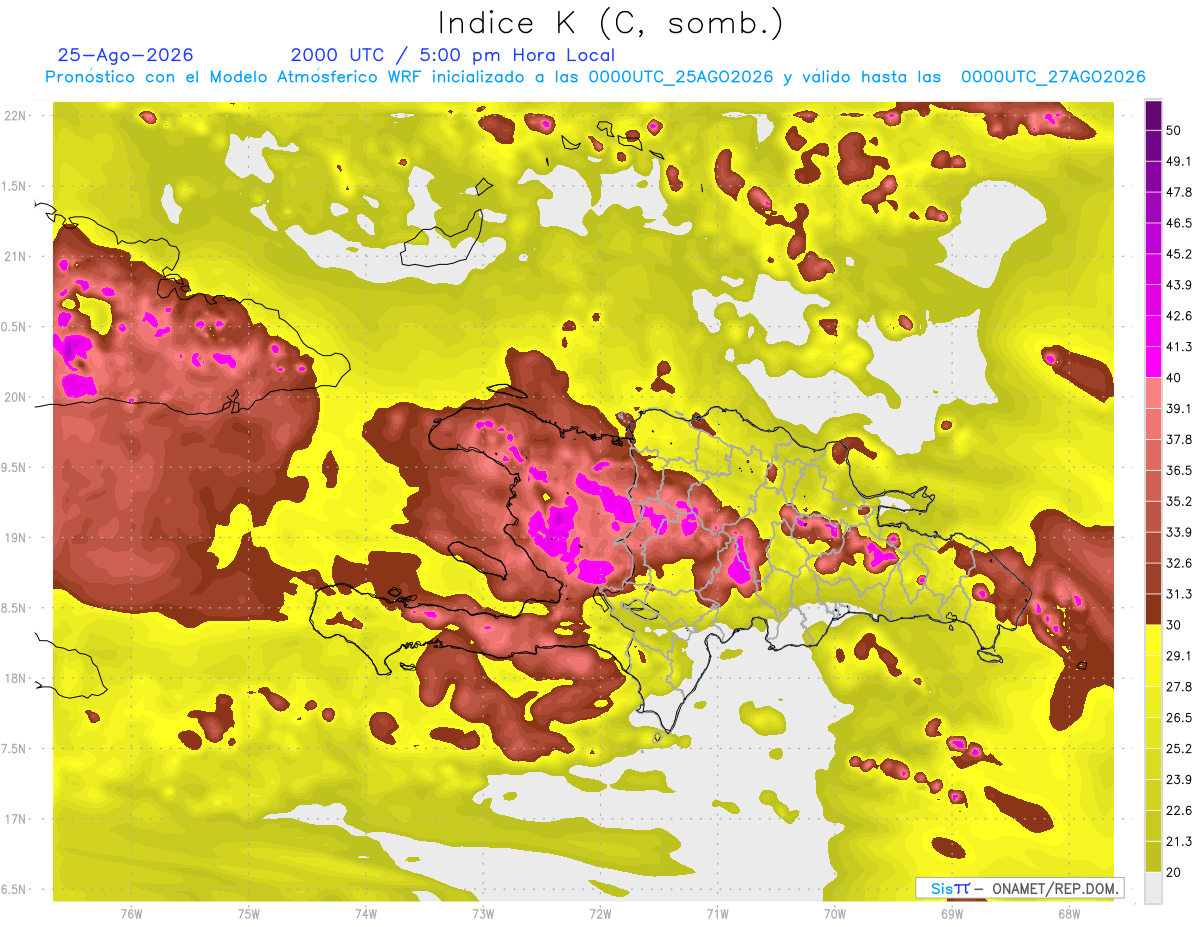Click the '20N' latitude label

(x=16, y=397)
